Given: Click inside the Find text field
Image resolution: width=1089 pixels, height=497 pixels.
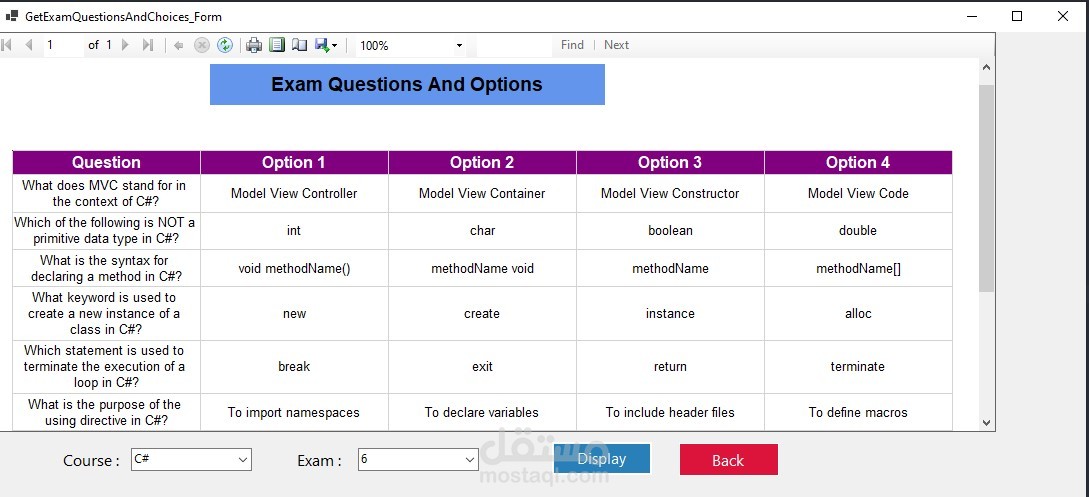Looking at the screenshot, I should [513, 45].
